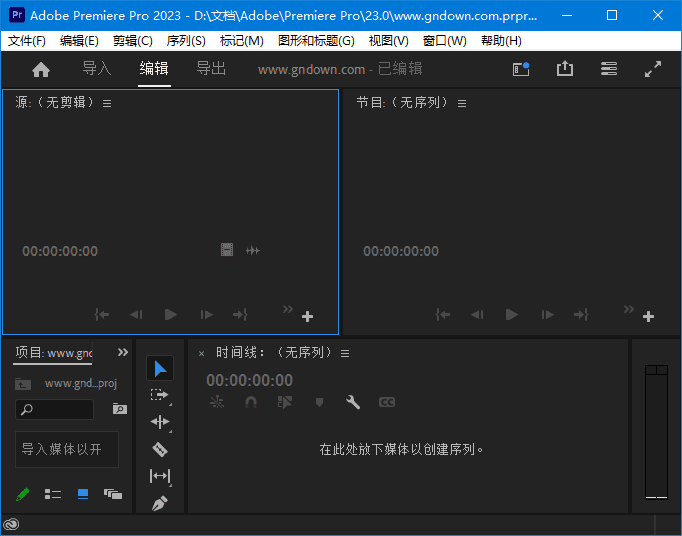This screenshot has height=536, width=682.
Task: Toggle Linked Selection in Timeline
Action: (285, 402)
